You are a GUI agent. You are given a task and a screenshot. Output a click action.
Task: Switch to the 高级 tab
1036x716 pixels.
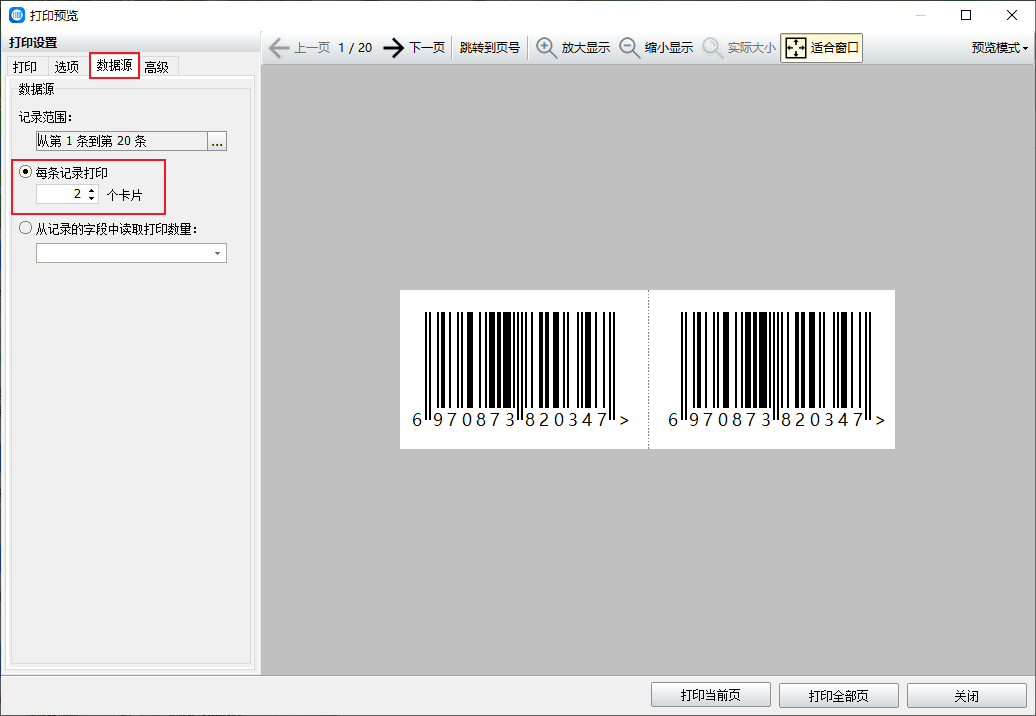click(157, 67)
